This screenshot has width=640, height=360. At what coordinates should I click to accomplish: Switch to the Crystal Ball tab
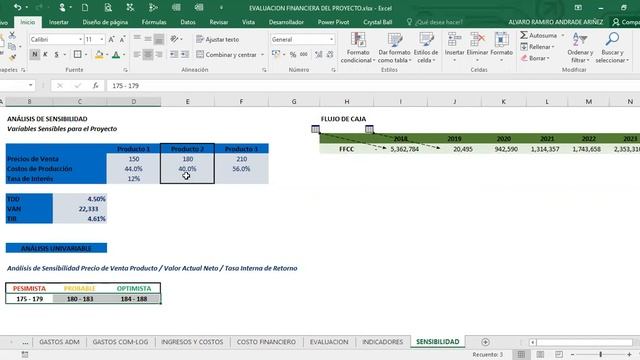click(378, 22)
